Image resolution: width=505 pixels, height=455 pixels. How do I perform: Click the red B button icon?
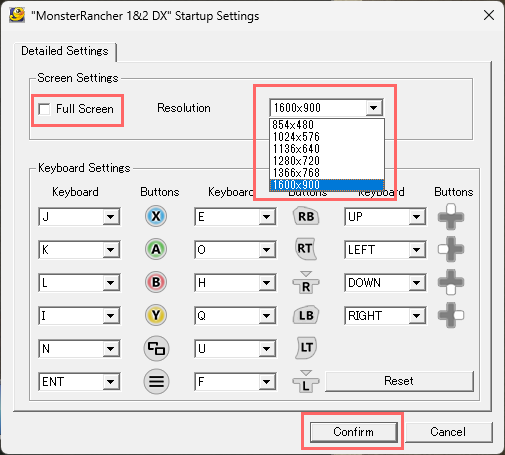tap(156, 282)
